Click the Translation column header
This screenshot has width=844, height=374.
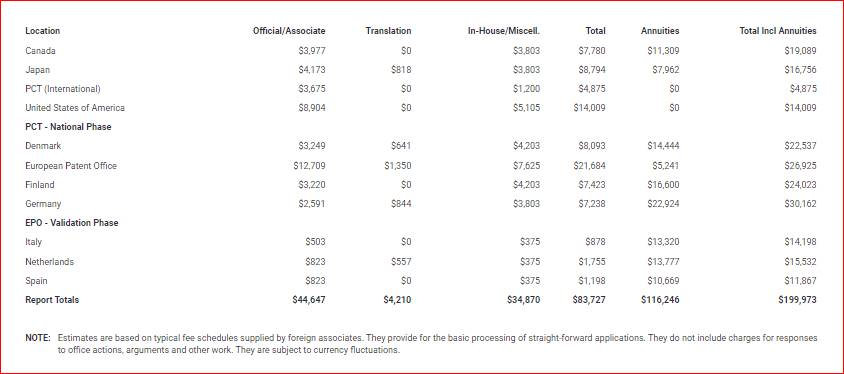388,31
